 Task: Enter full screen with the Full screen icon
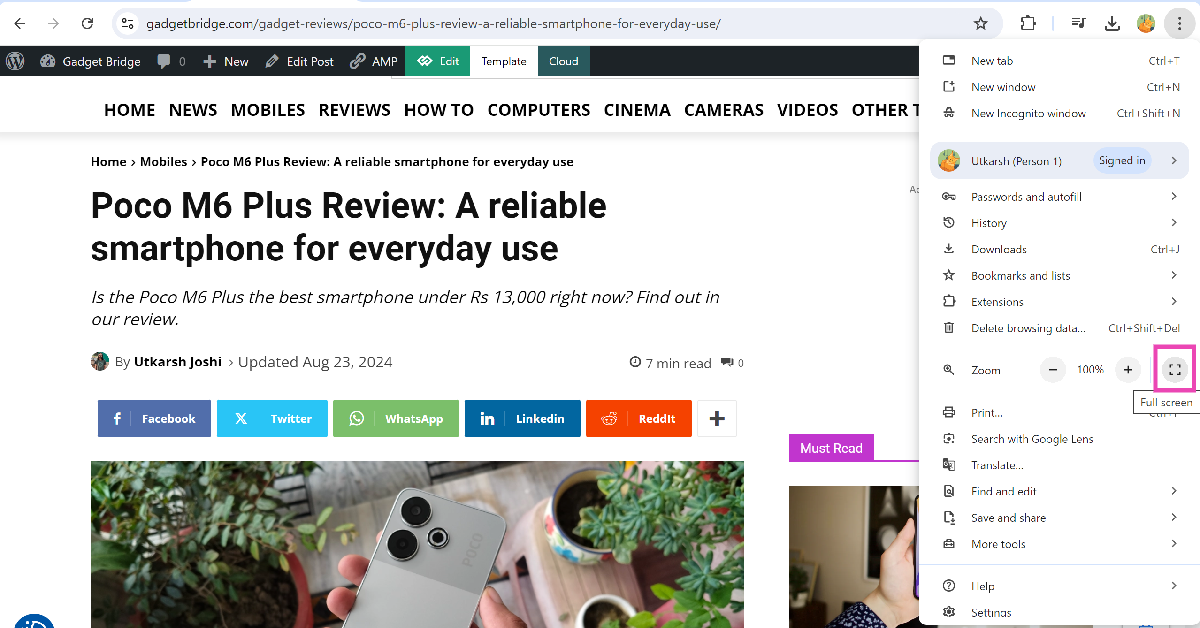1175,370
